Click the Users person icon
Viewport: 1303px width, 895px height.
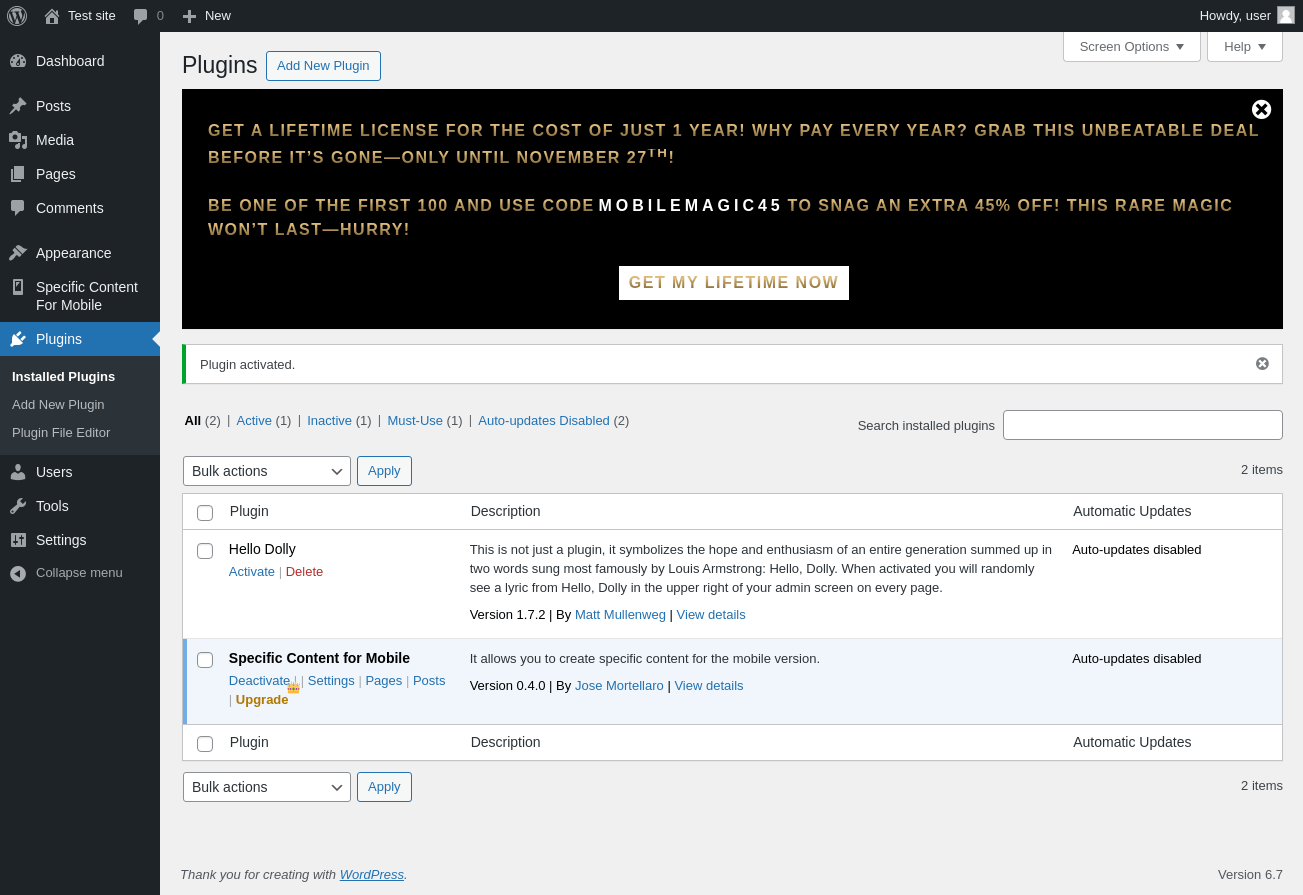pyautogui.click(x=18, y=472)
